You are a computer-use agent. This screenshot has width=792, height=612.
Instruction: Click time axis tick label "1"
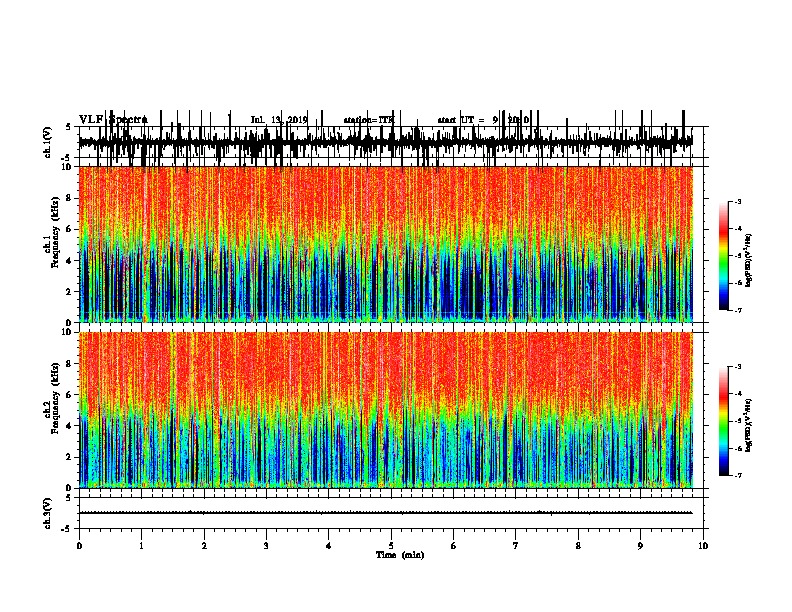(141, 546)
